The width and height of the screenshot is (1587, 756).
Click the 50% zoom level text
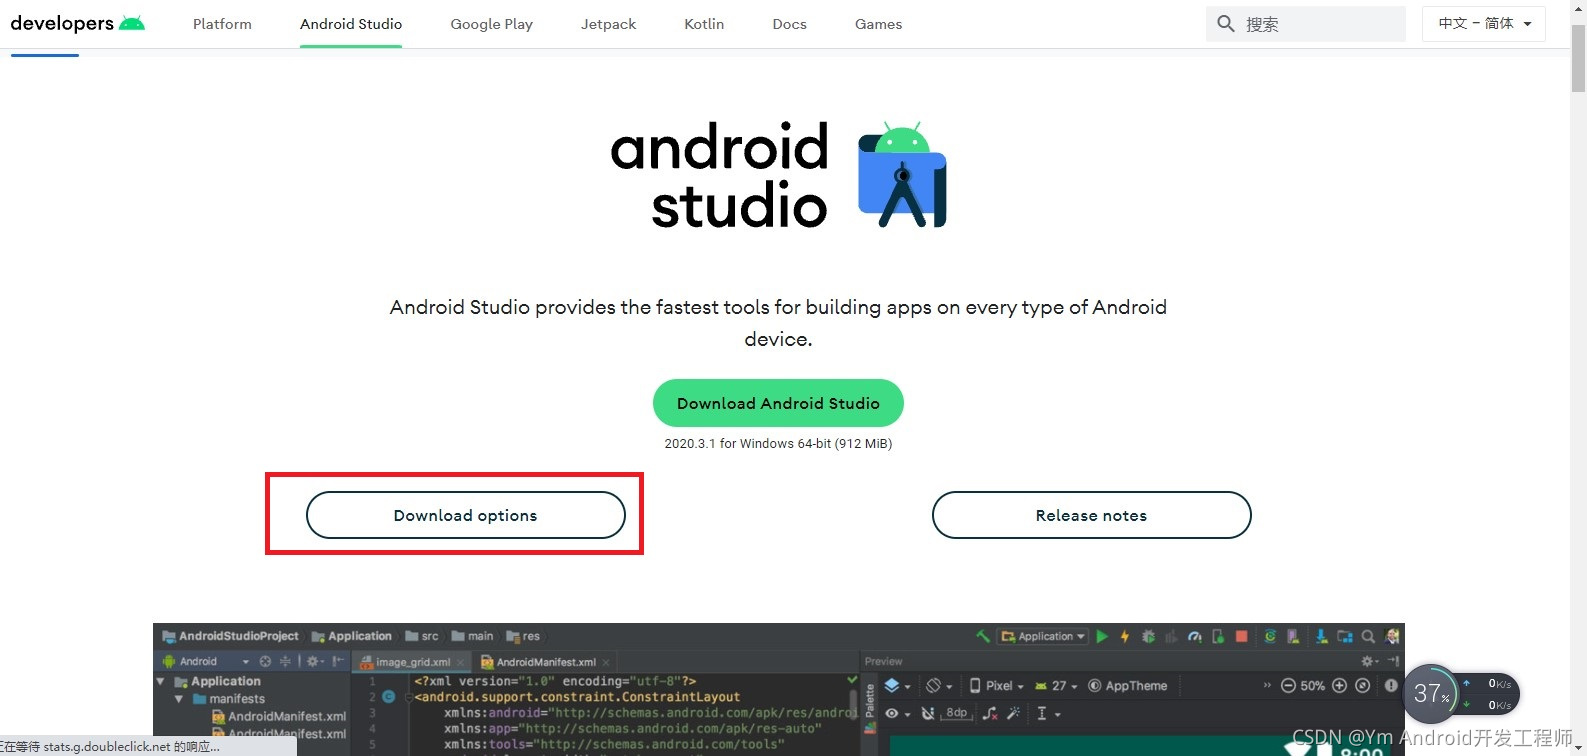[1312, 686]
